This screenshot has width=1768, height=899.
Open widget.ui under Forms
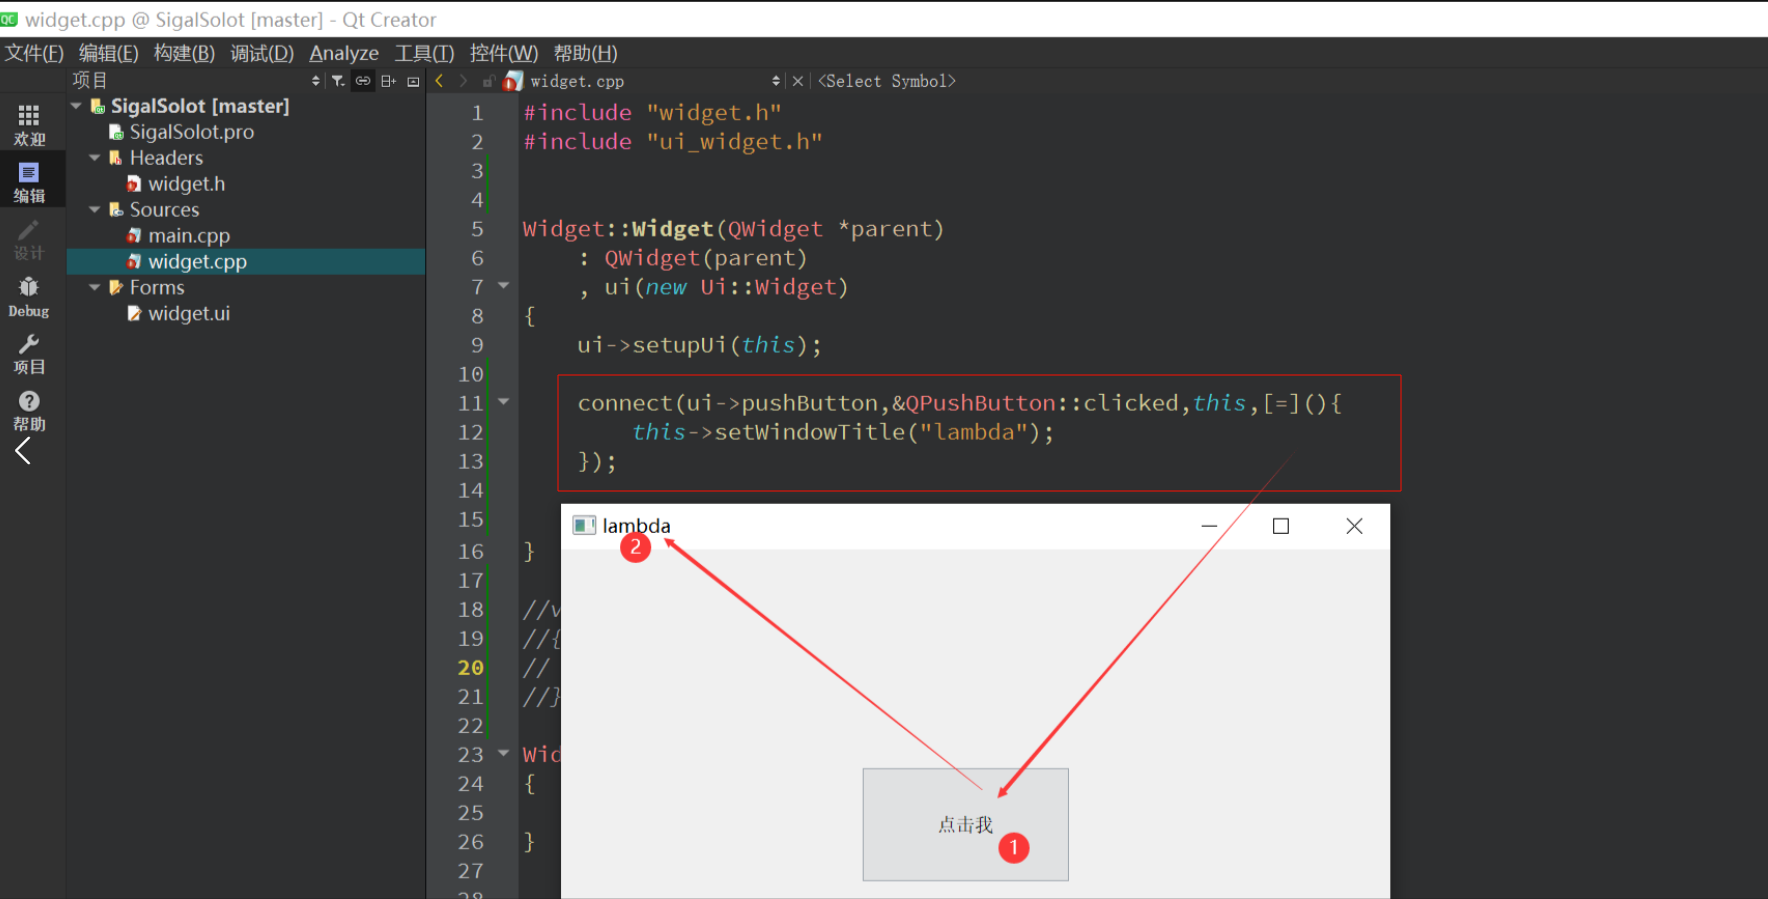[188, 314]
